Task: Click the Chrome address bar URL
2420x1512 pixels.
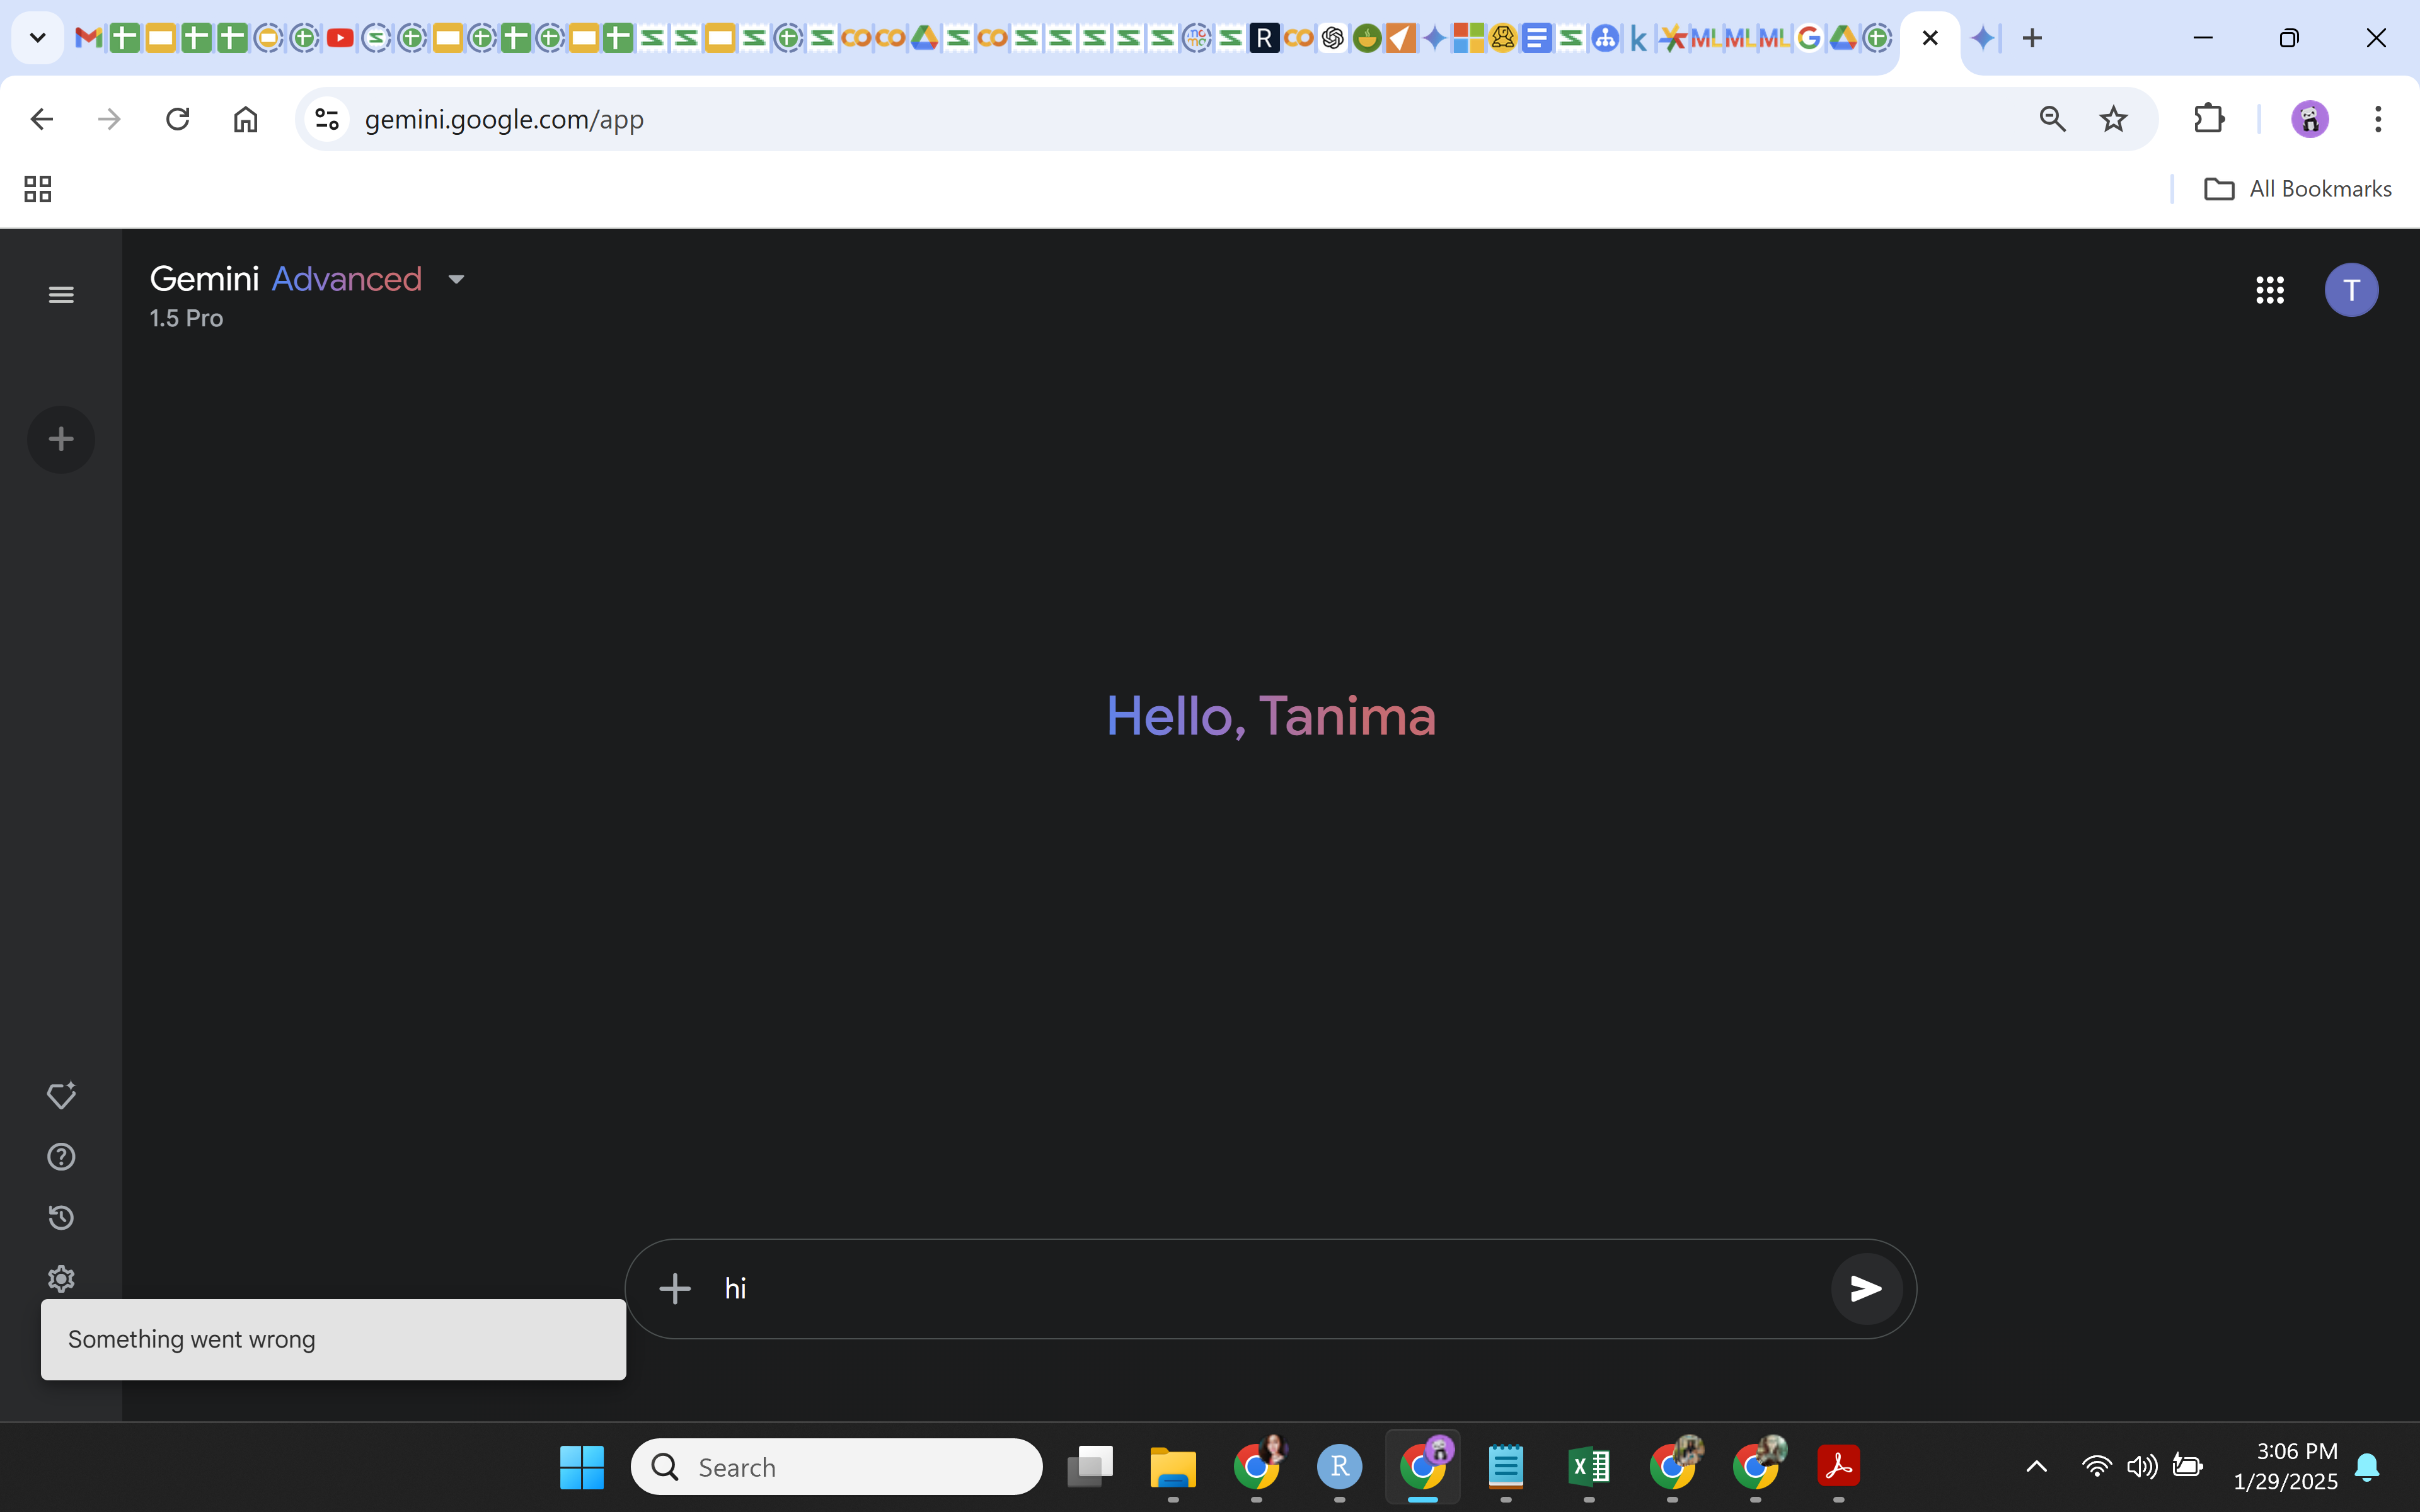Action: [x=504, y=119]
